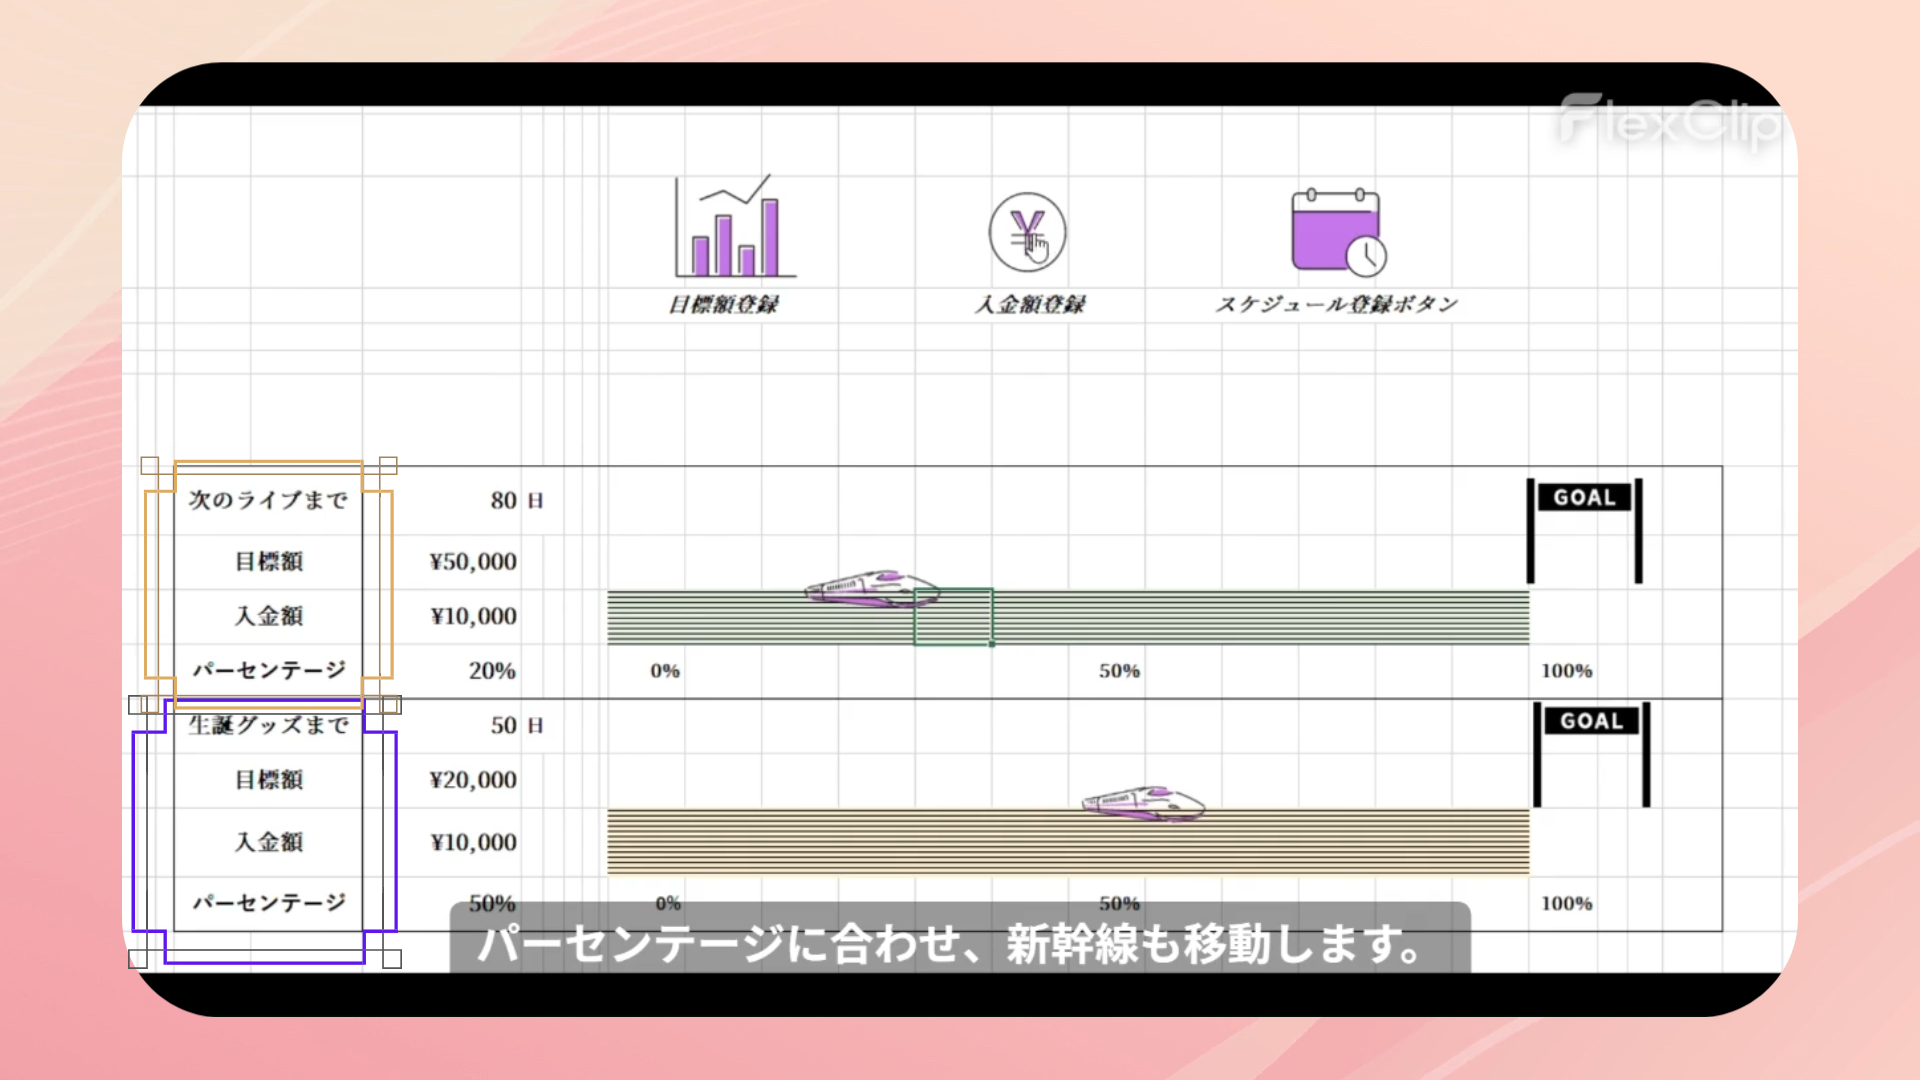Click the calendar schedule registration icon

pyautogui.click(x=1338, y=231)
